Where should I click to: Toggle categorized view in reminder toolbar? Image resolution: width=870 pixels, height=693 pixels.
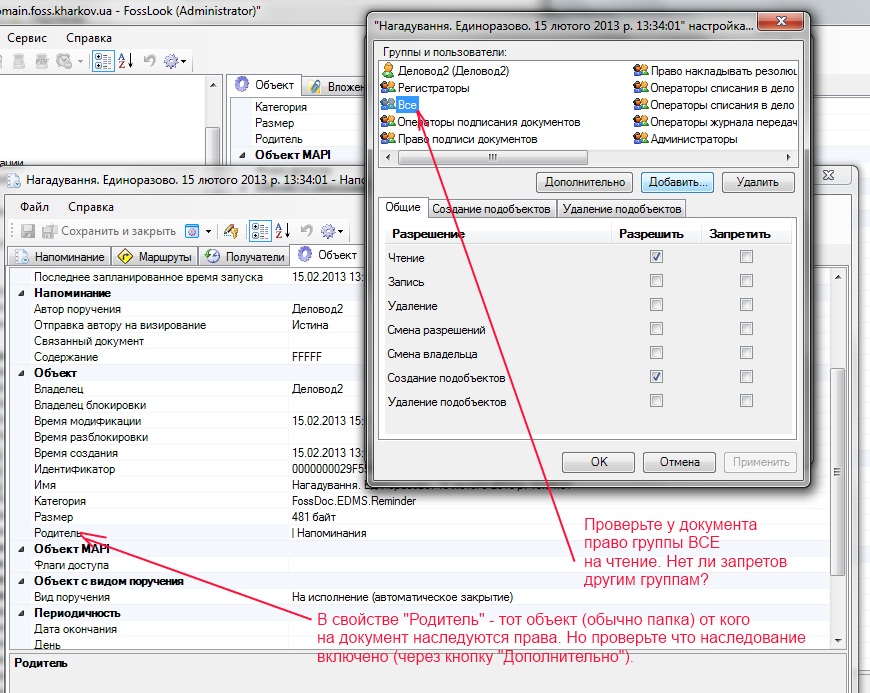[x=259, y=231]
